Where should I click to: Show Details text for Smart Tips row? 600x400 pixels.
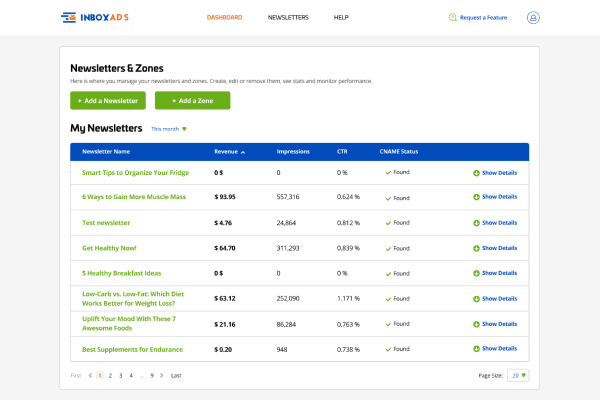point(499,173)
